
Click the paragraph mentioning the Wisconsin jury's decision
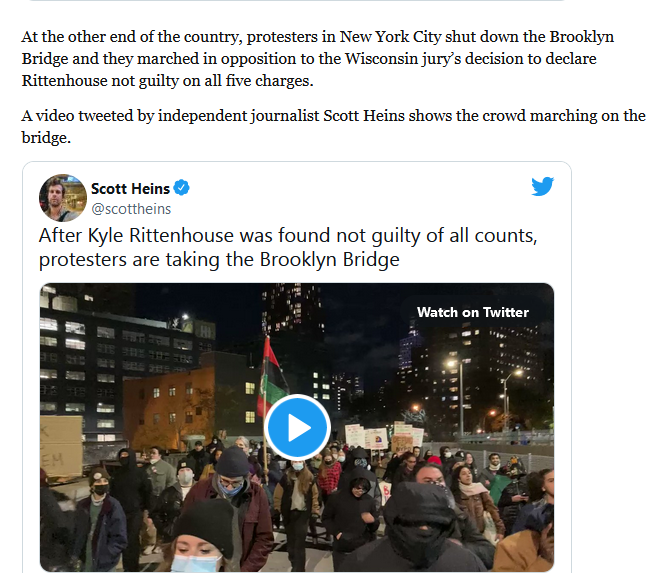(x=318, y=59)
